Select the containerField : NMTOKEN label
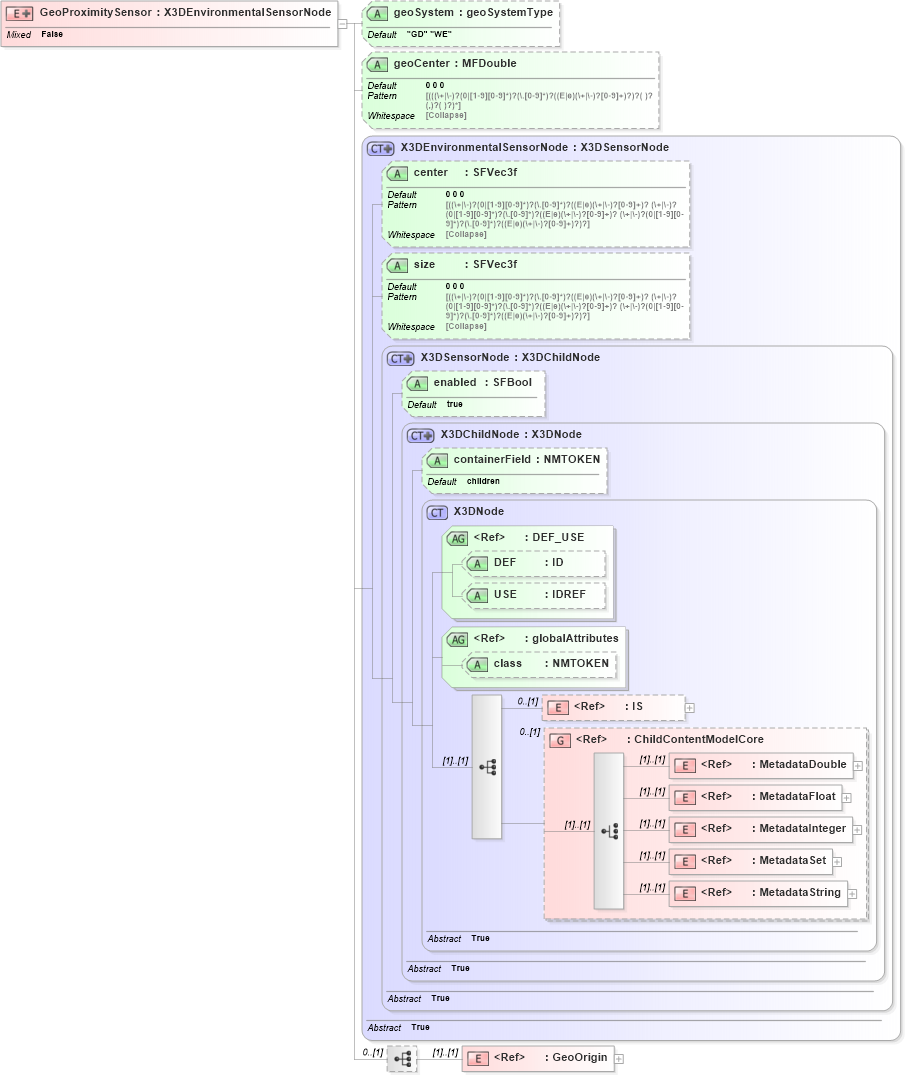Image resolution: width=905 pixels, height=1076 pixels. [x=526, y=459]
